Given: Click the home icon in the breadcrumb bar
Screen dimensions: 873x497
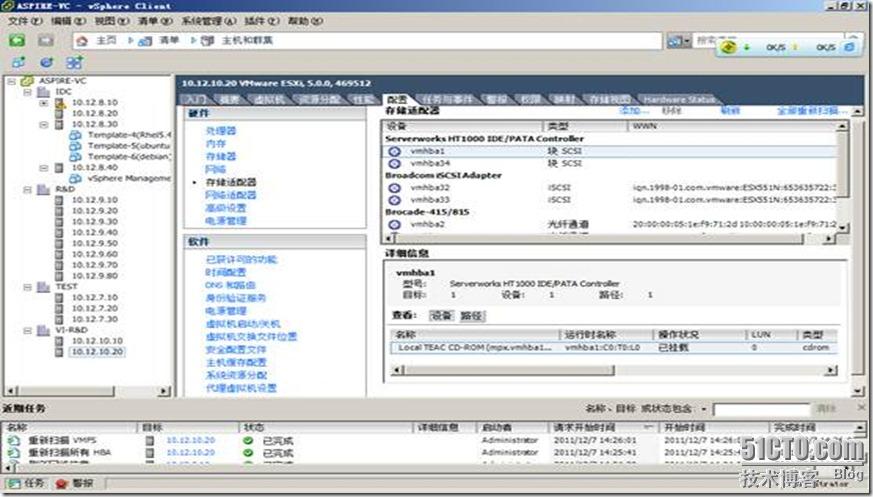Looking at the screenshot, I should pos(82,41).
